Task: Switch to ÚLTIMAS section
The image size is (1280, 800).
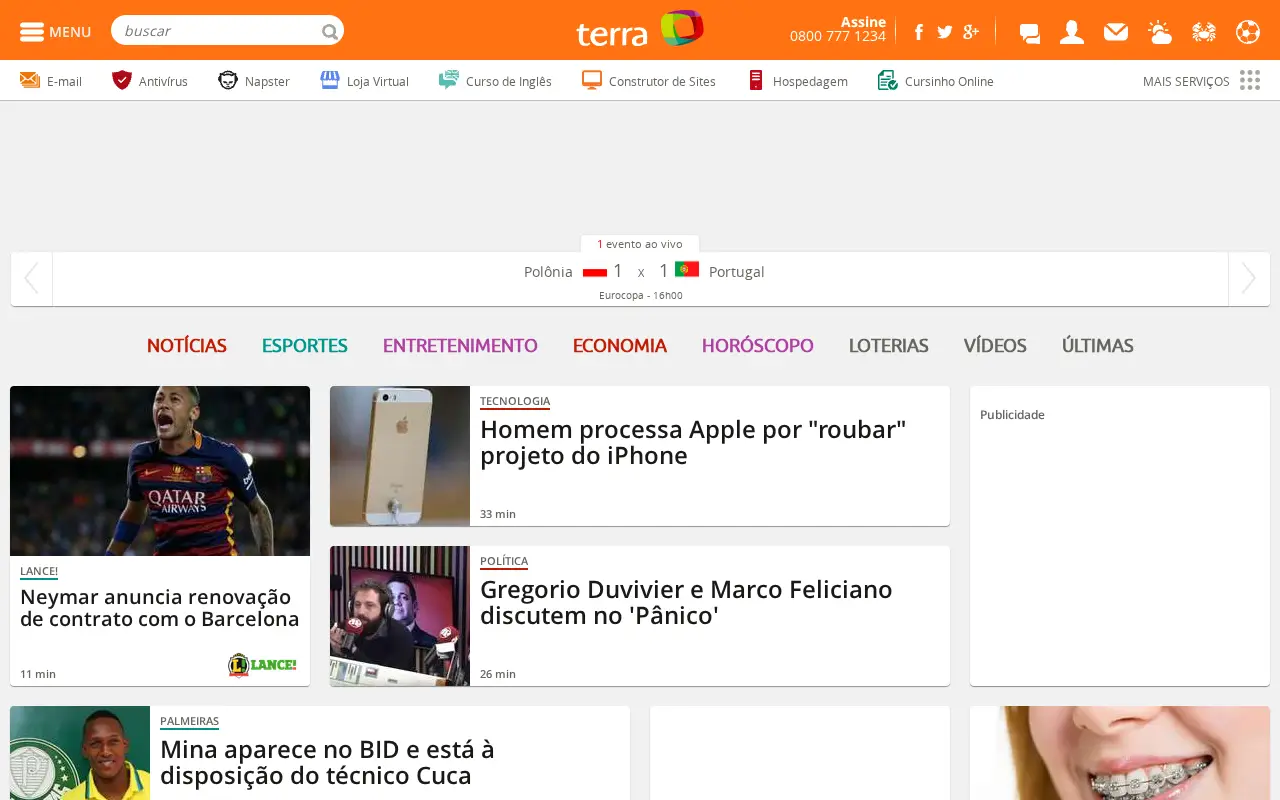Action: [x=1098, y=346]
